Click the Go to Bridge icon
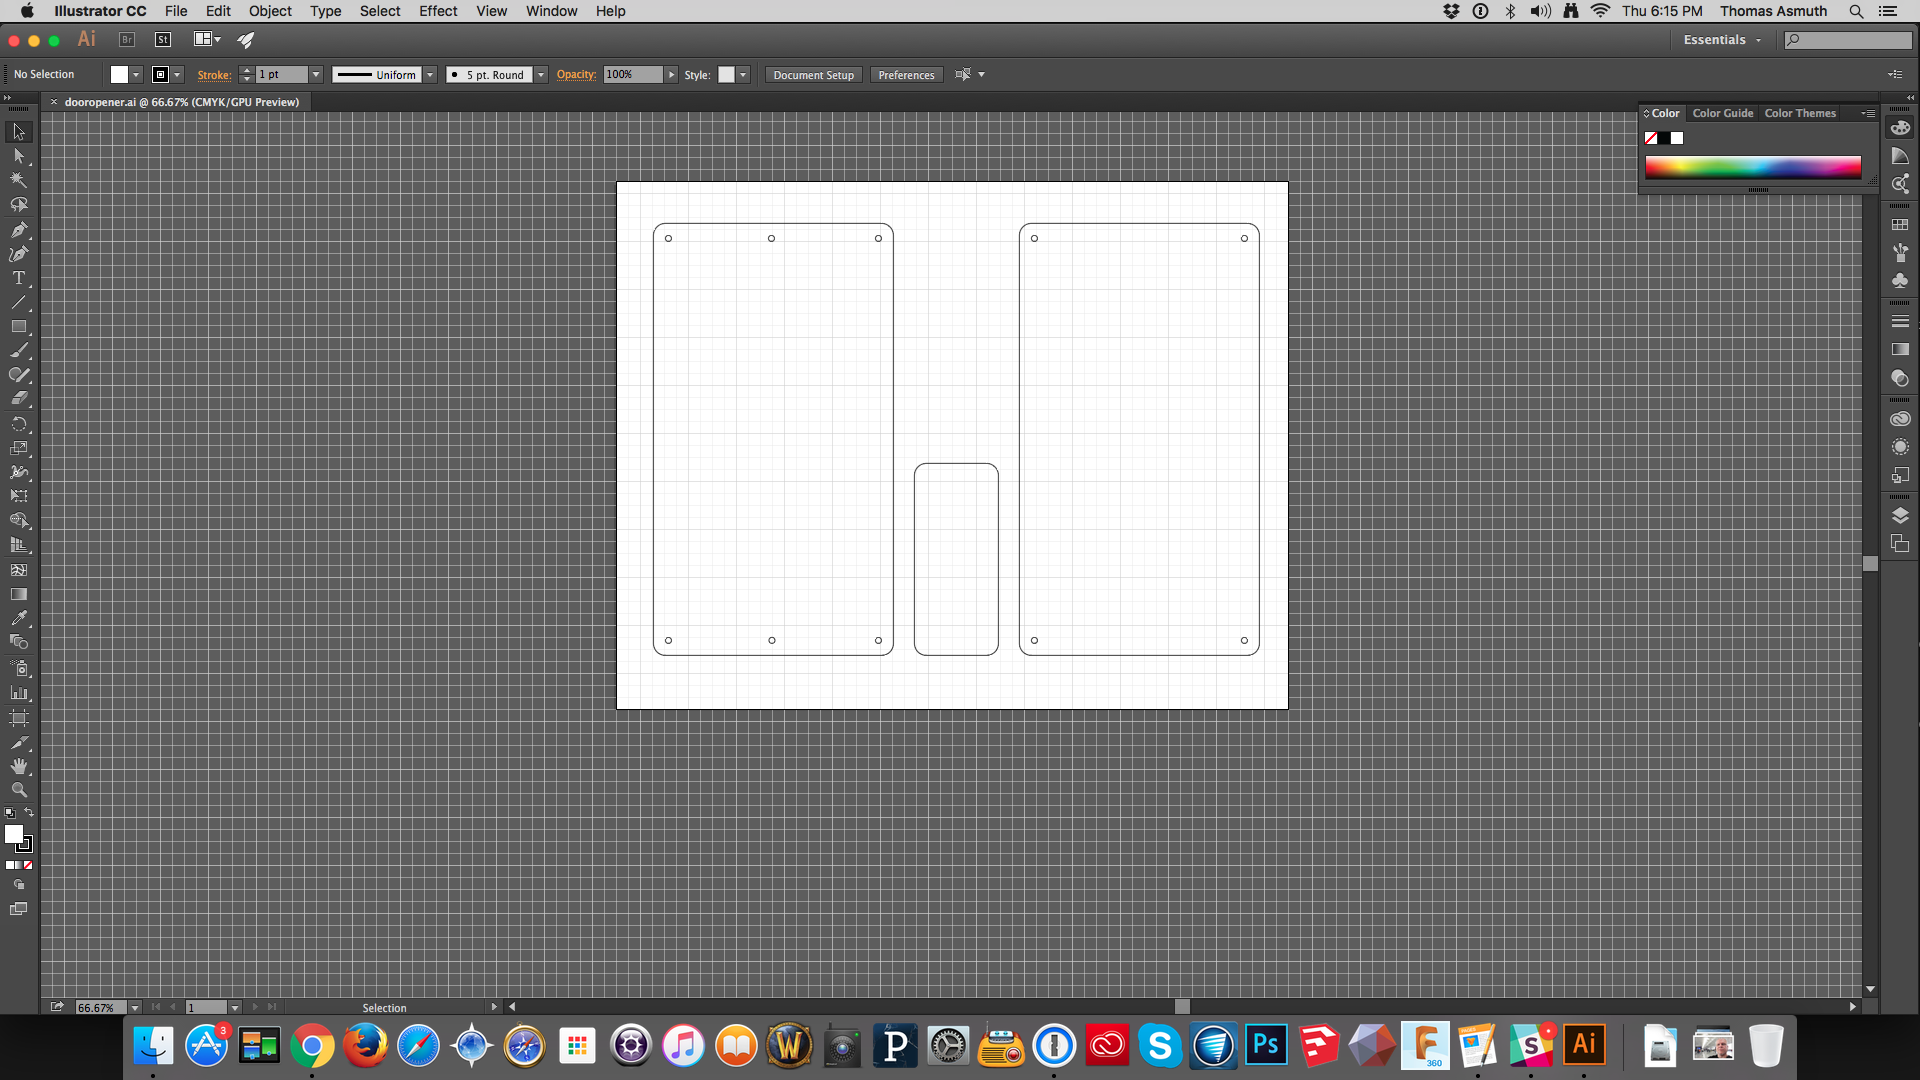Image resolution: width=1920 pixels, height=1080 pixels. pos(127,39)
